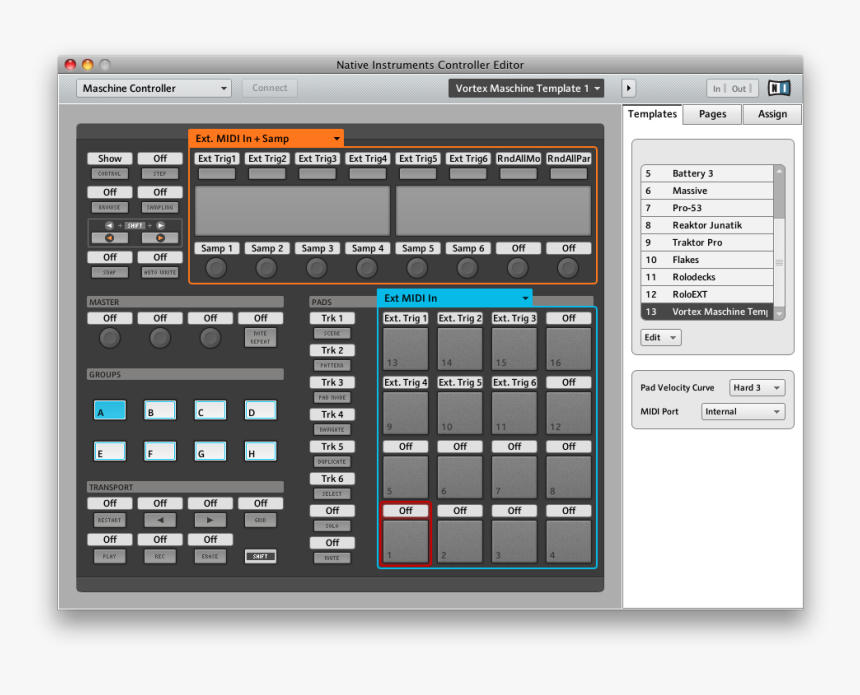Screen dimensions: 860x695
Task: Toggle Off above the AUTO WRITE button
Action: 159,257
